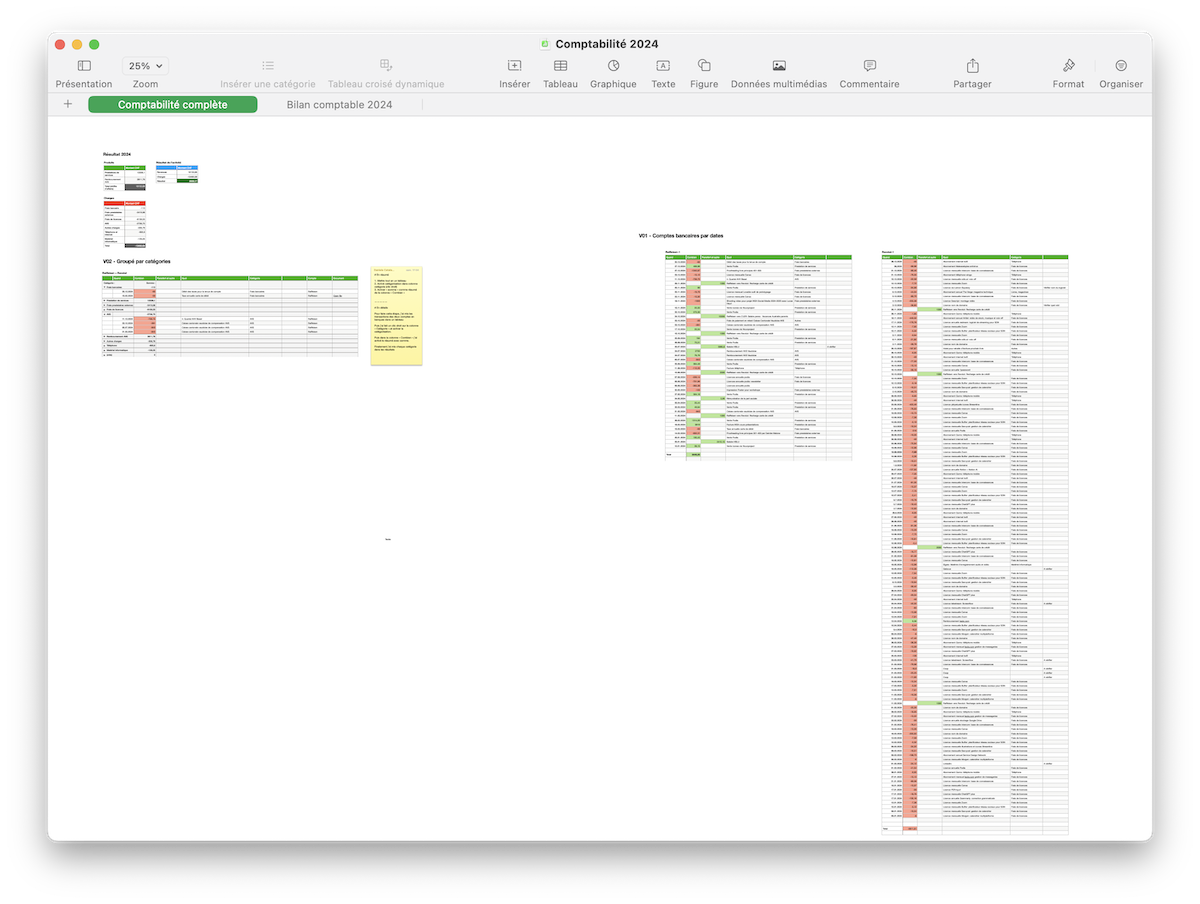This screenshot has width=1200, height=904.
Task: Switch to the Bilan comptable 2024 tab
Action: point(339,104)
